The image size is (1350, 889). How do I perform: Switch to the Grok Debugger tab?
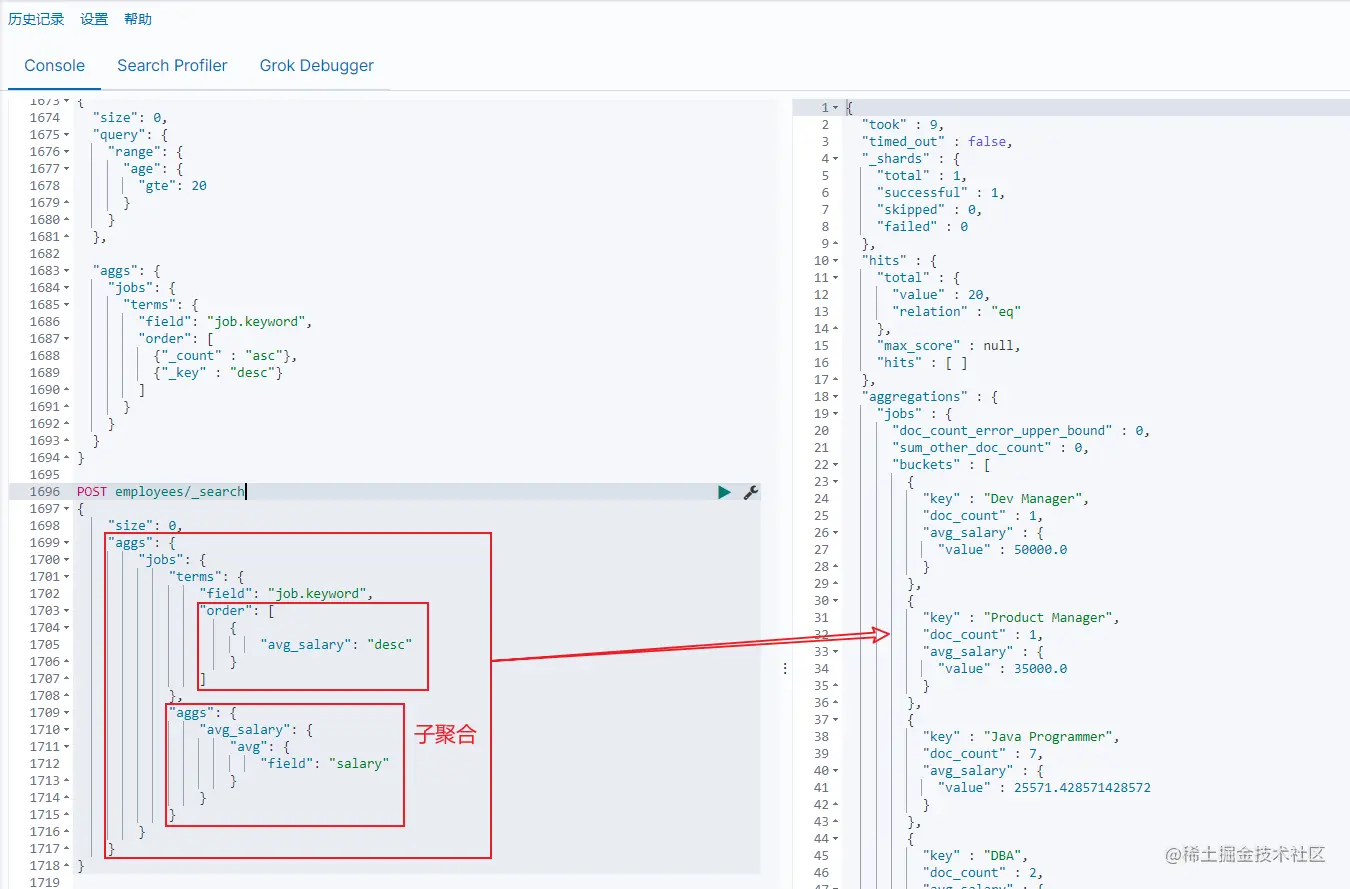(x=317, y=66)
